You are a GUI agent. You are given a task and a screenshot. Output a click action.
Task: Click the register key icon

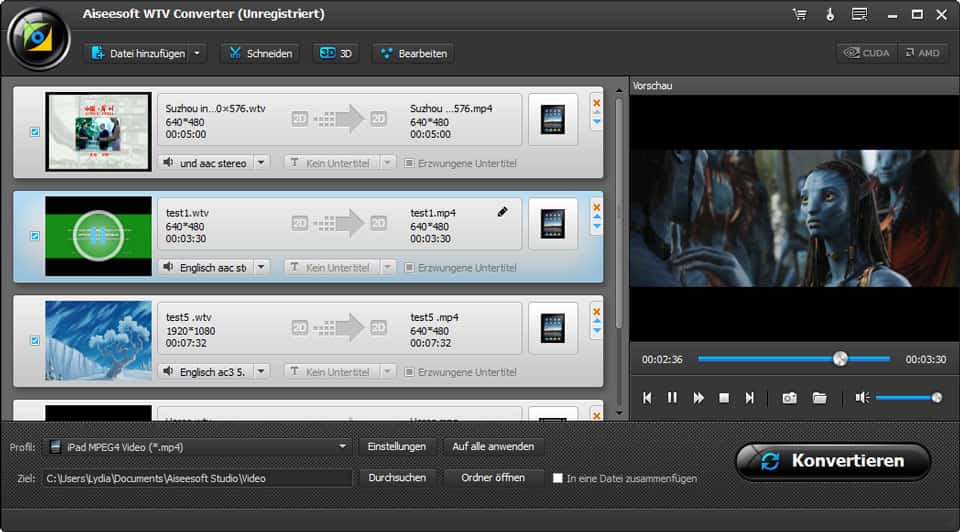point(830,15)
